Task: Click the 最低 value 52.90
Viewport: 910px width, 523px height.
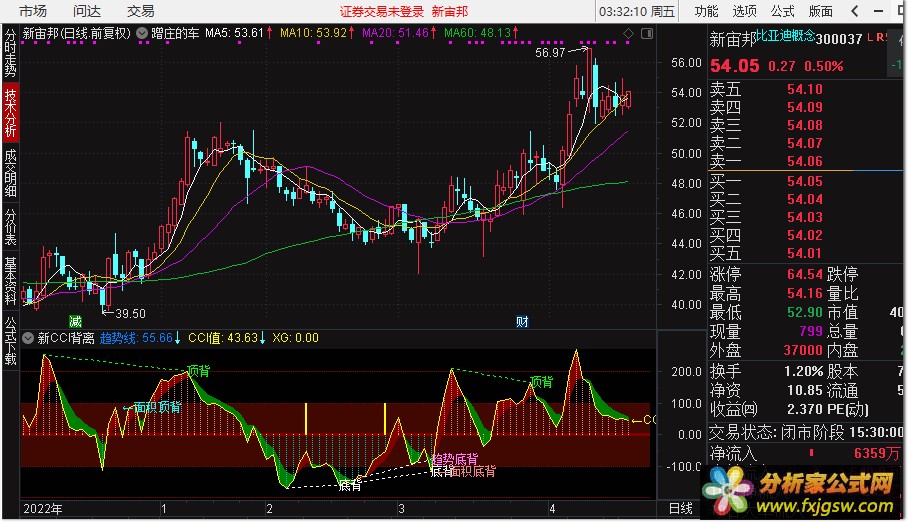Action: pyautogui.click(x=804, y=312)
